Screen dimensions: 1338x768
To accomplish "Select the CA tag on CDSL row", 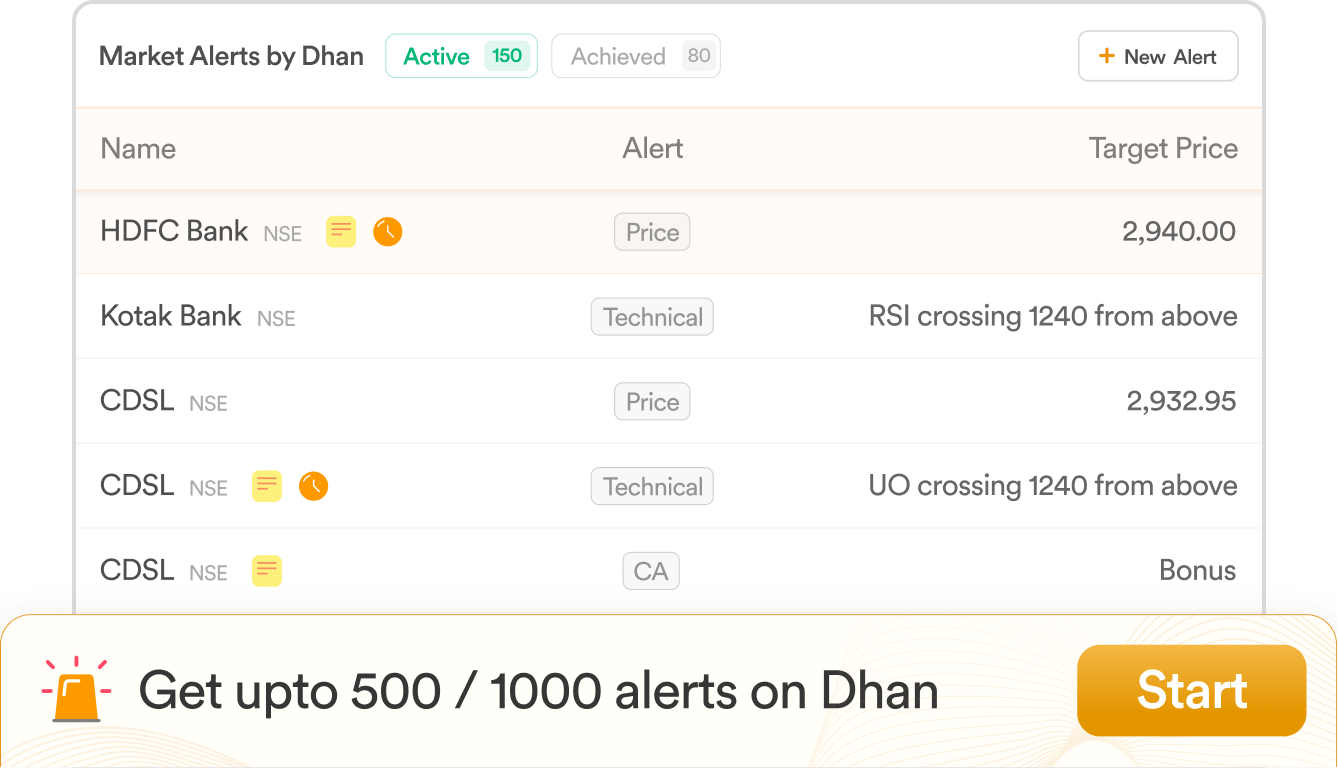I will 651,571.
